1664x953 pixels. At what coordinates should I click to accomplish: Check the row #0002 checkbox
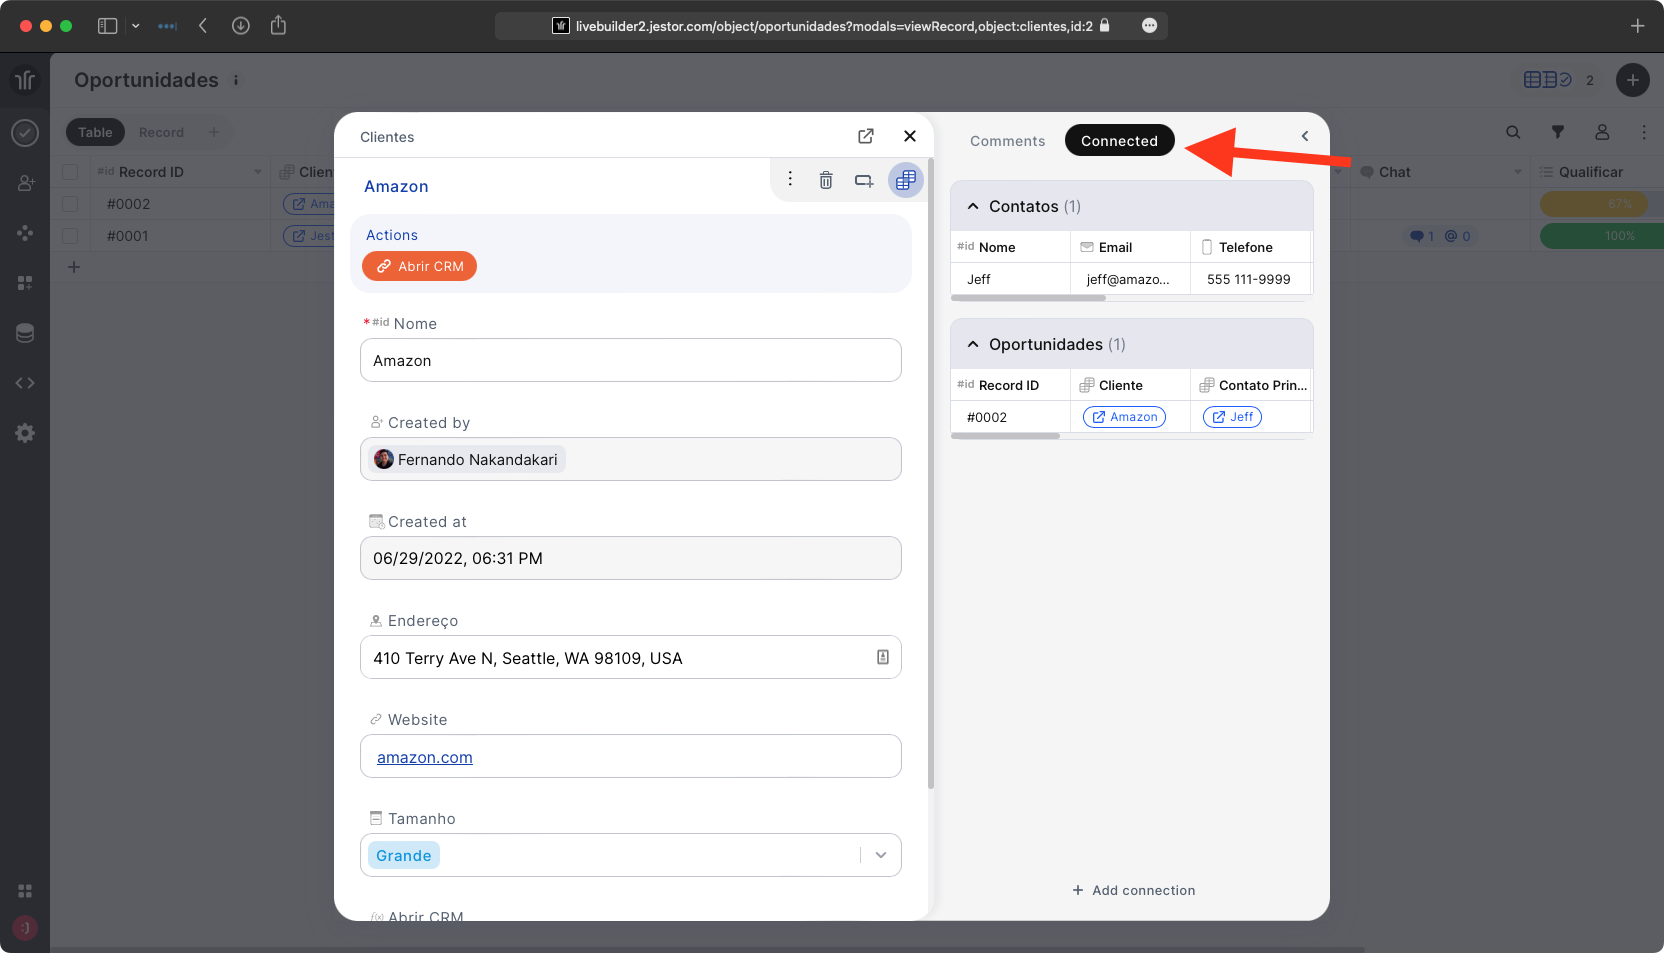pos(70,204)
